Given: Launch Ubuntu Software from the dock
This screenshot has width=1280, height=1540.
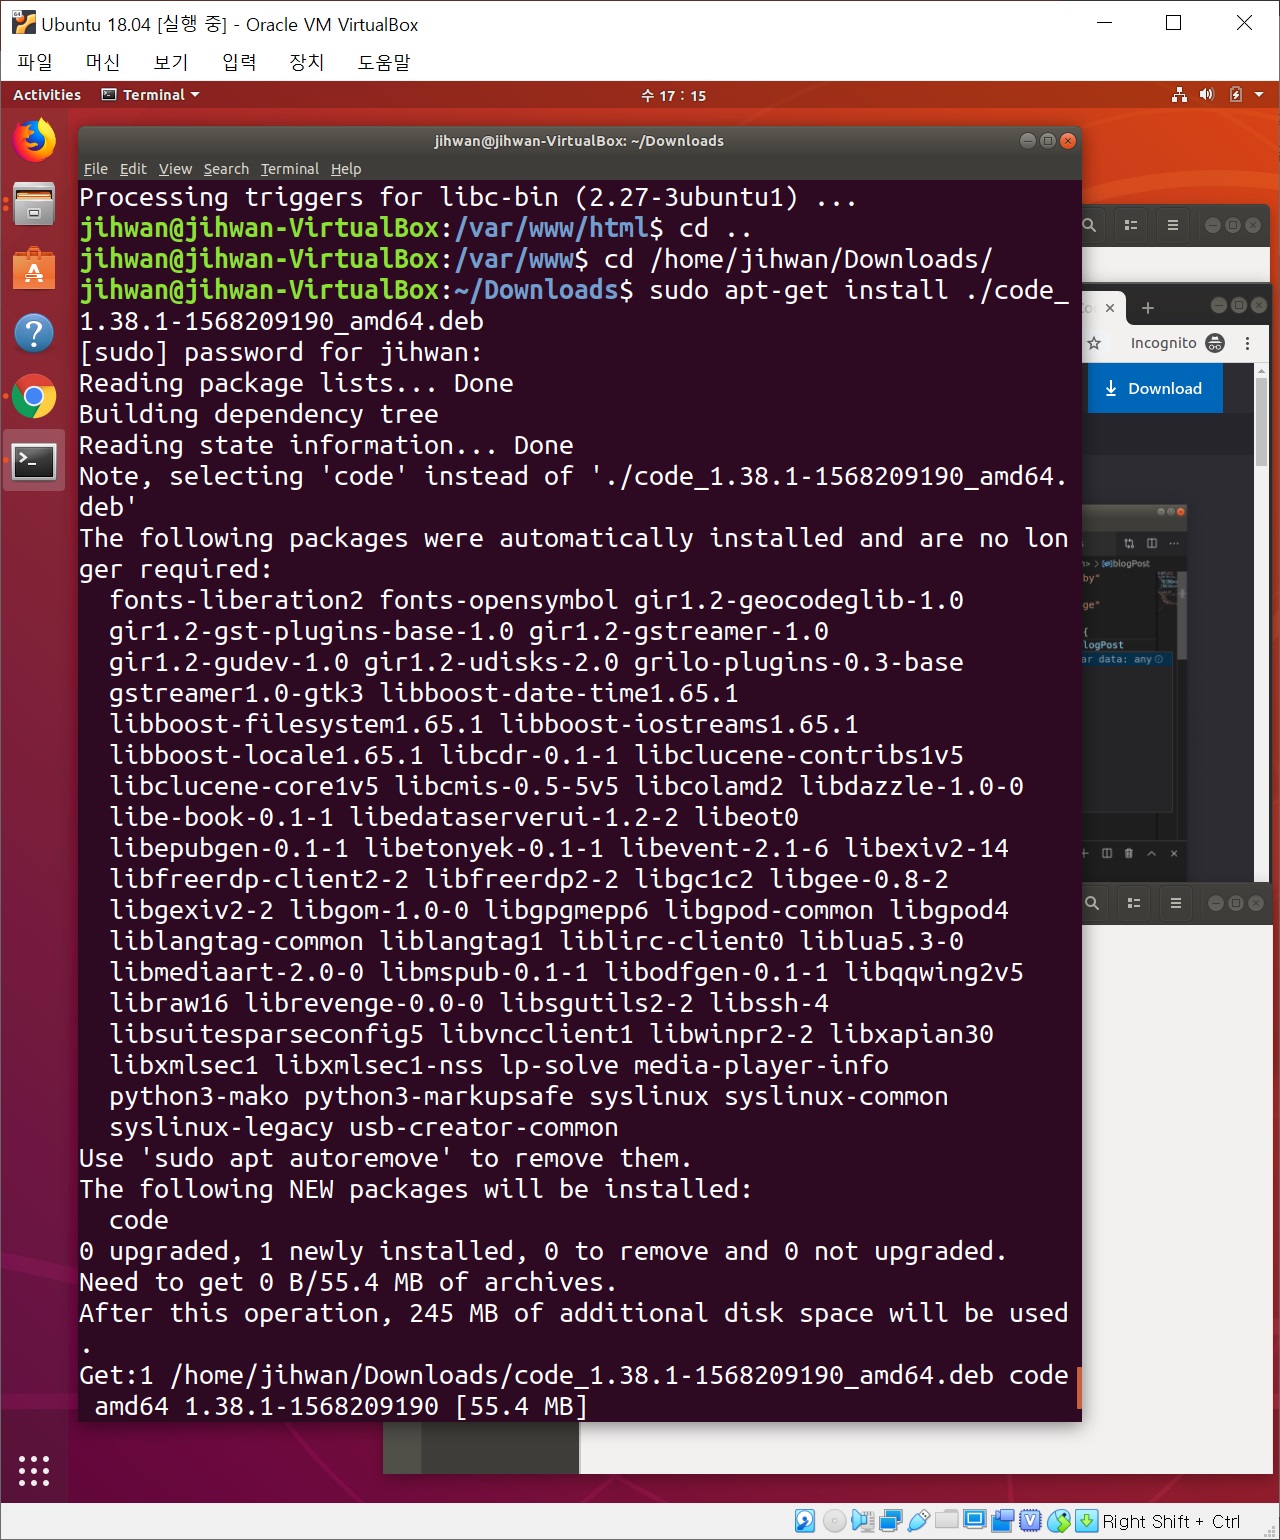Looking at the screenshot, I should tap(34, 268).
